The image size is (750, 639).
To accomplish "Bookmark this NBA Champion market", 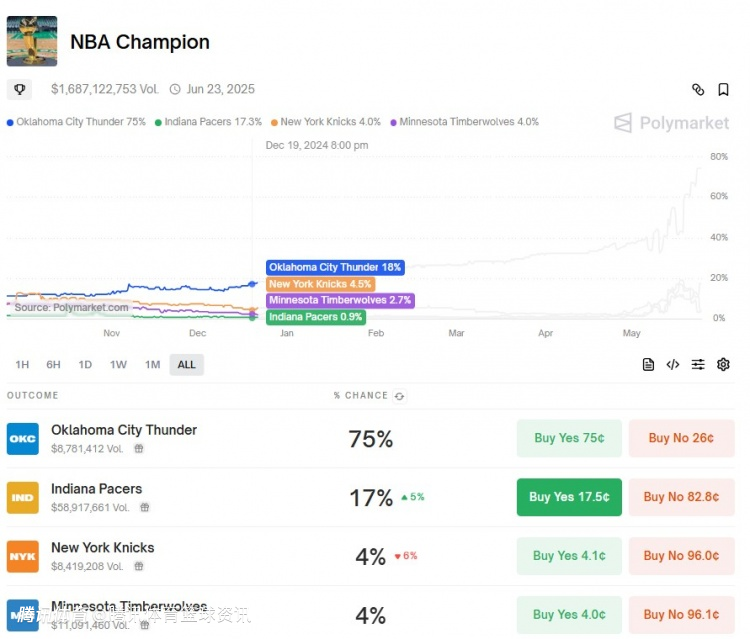I will tap(723, 90).
